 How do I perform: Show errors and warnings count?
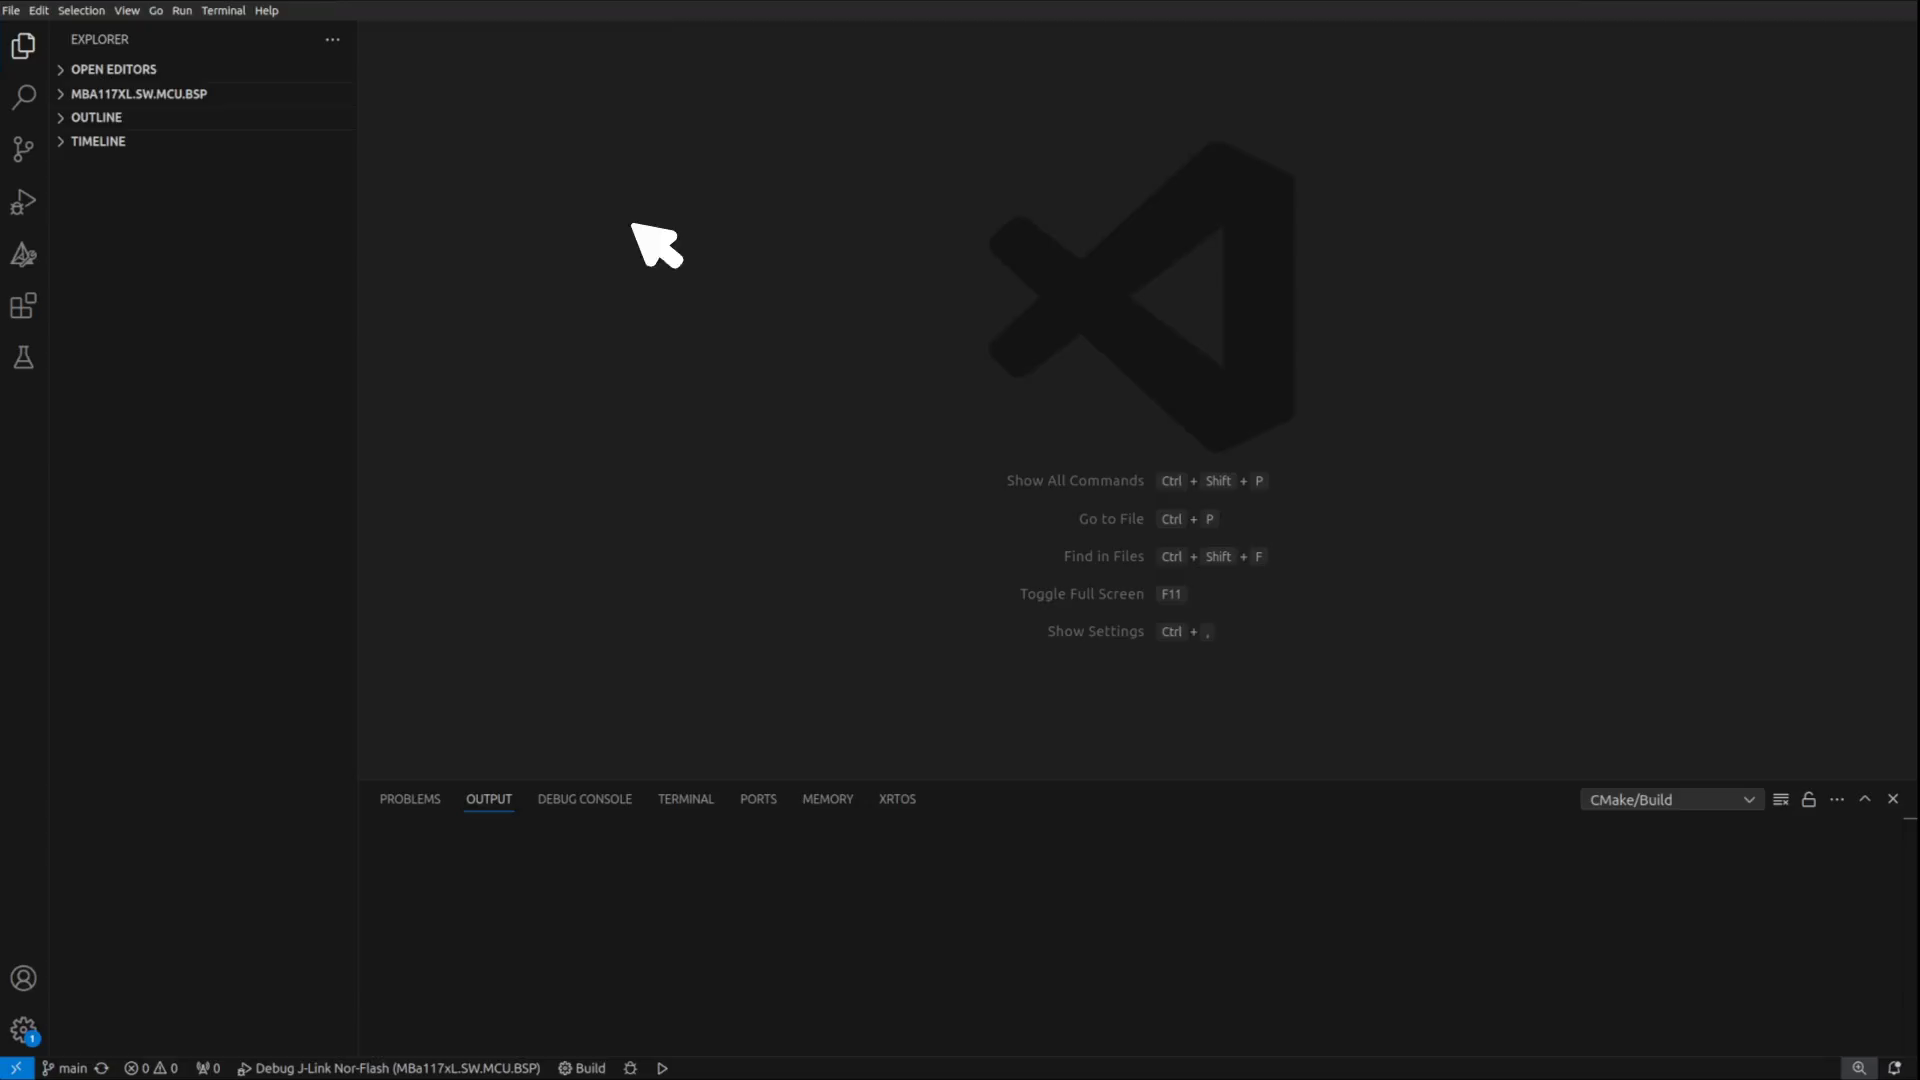click(x=151, y=1068)
